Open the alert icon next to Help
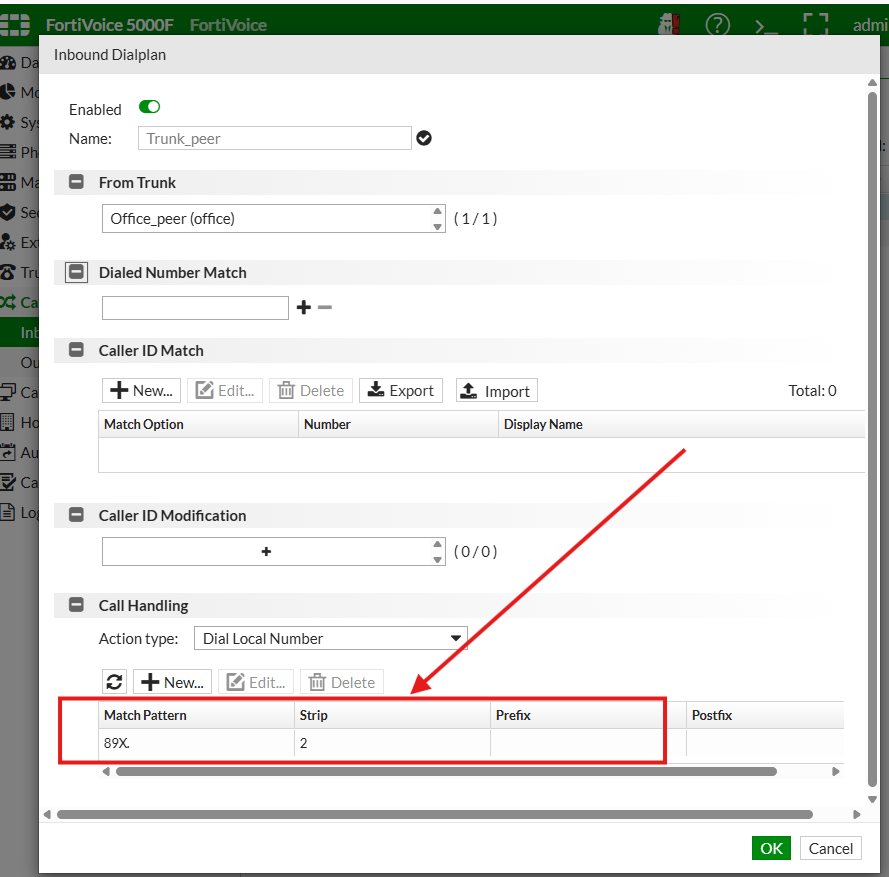The height and width of the screenshot is (877, 889). point(669,25)
